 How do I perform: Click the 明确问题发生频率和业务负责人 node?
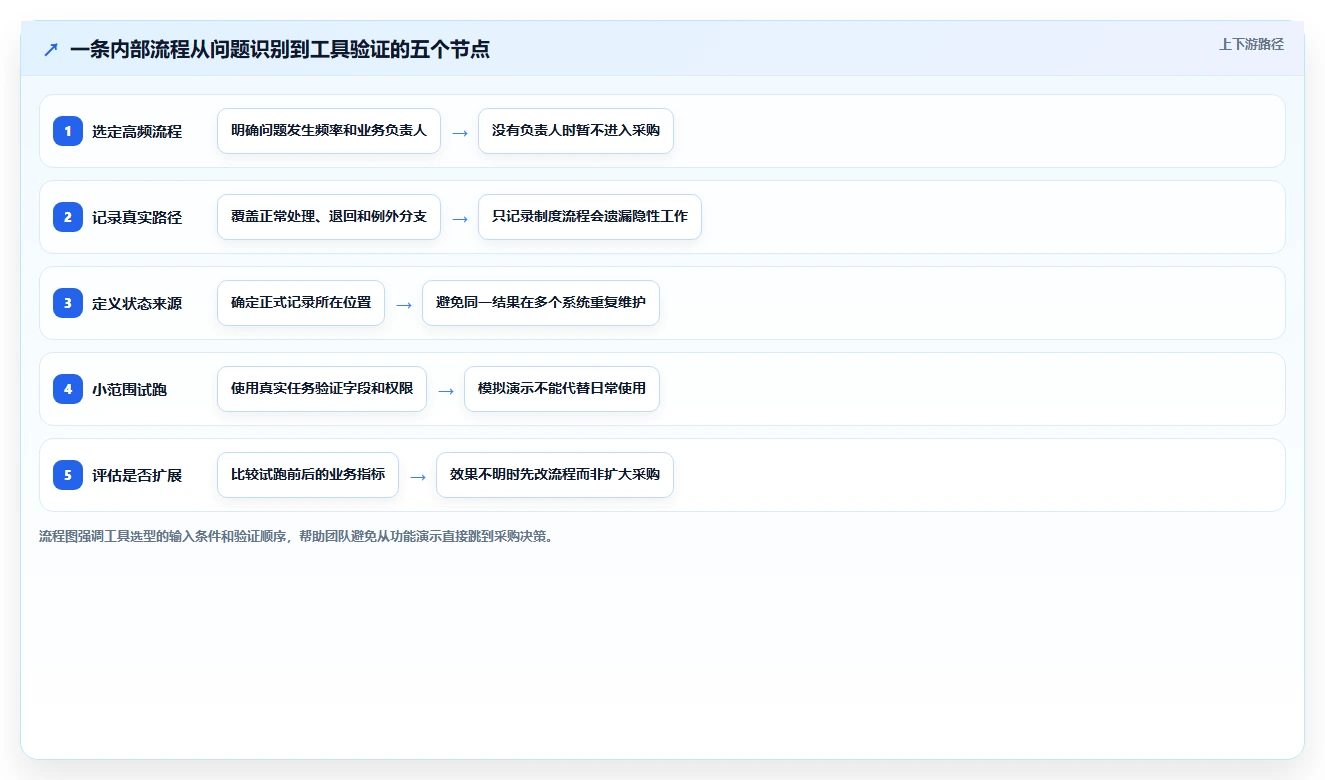[329, 131]
